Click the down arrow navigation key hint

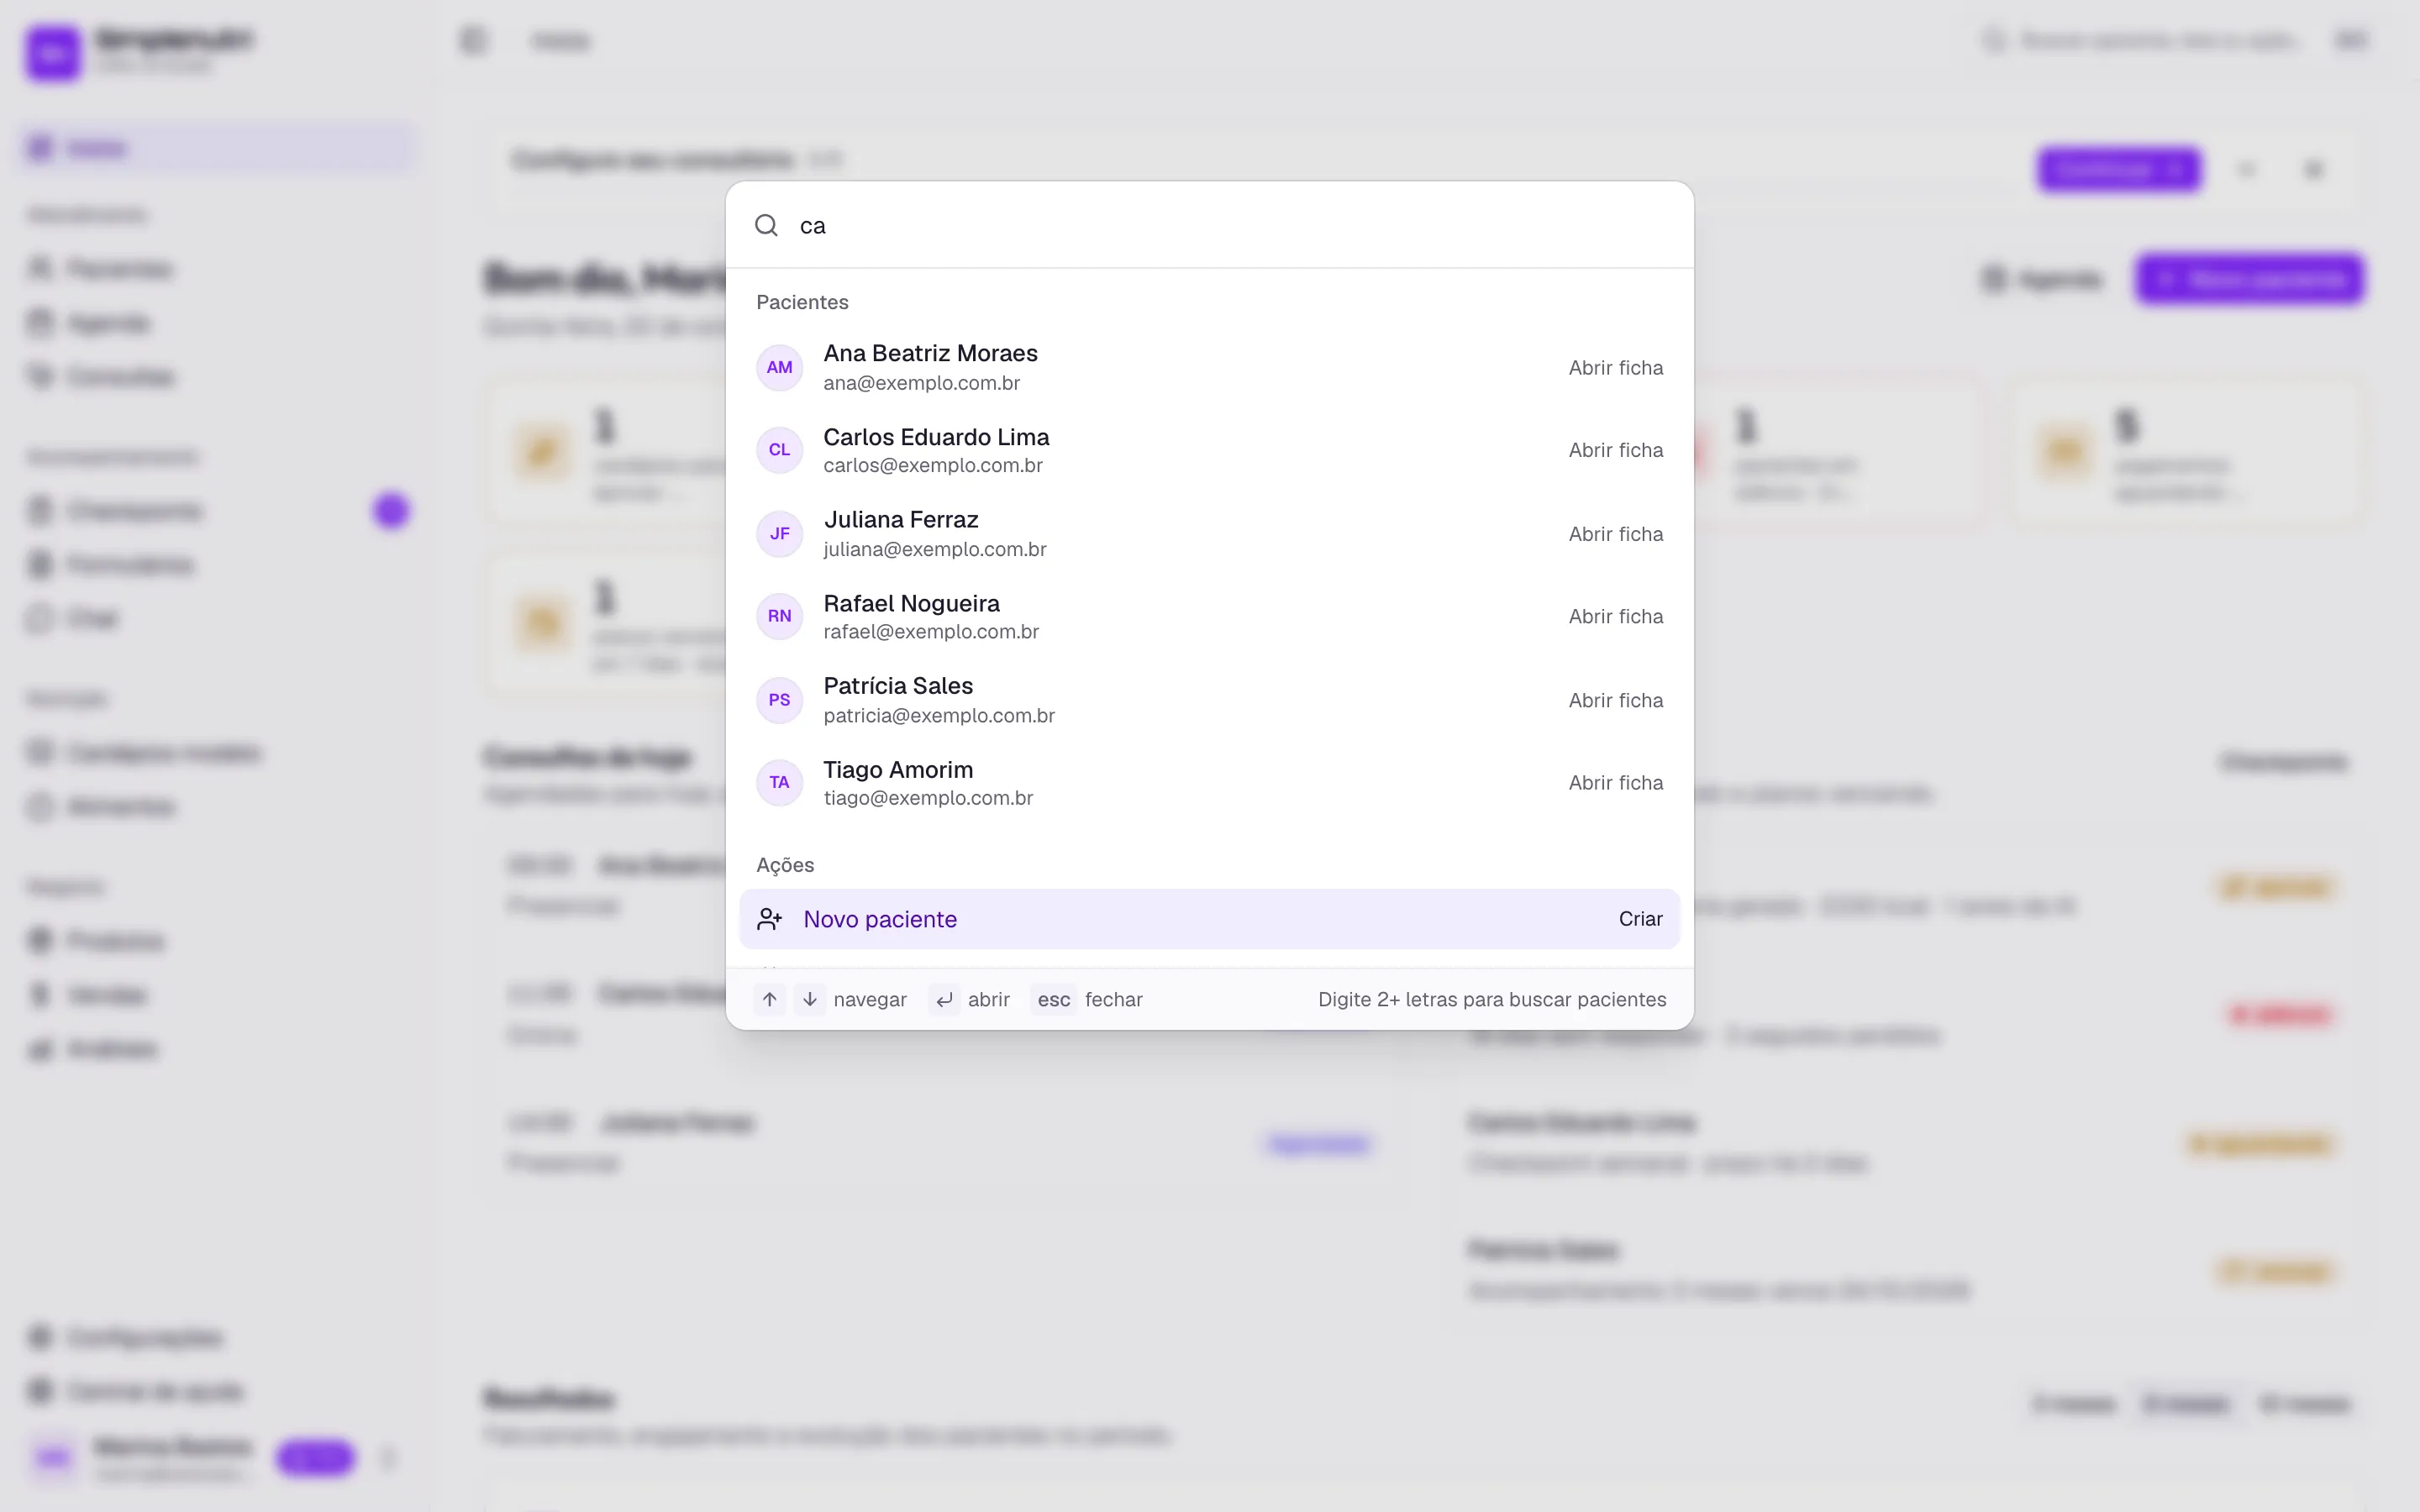coord(810,999)
